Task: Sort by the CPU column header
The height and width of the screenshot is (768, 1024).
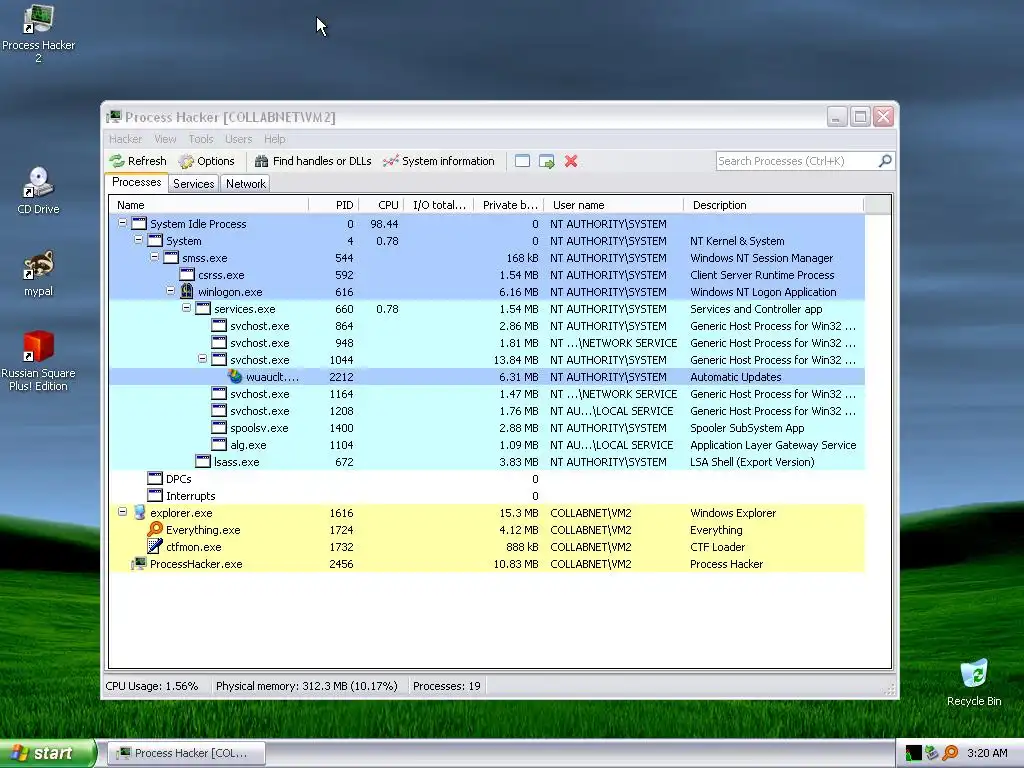Action: [x=381, y=205]
